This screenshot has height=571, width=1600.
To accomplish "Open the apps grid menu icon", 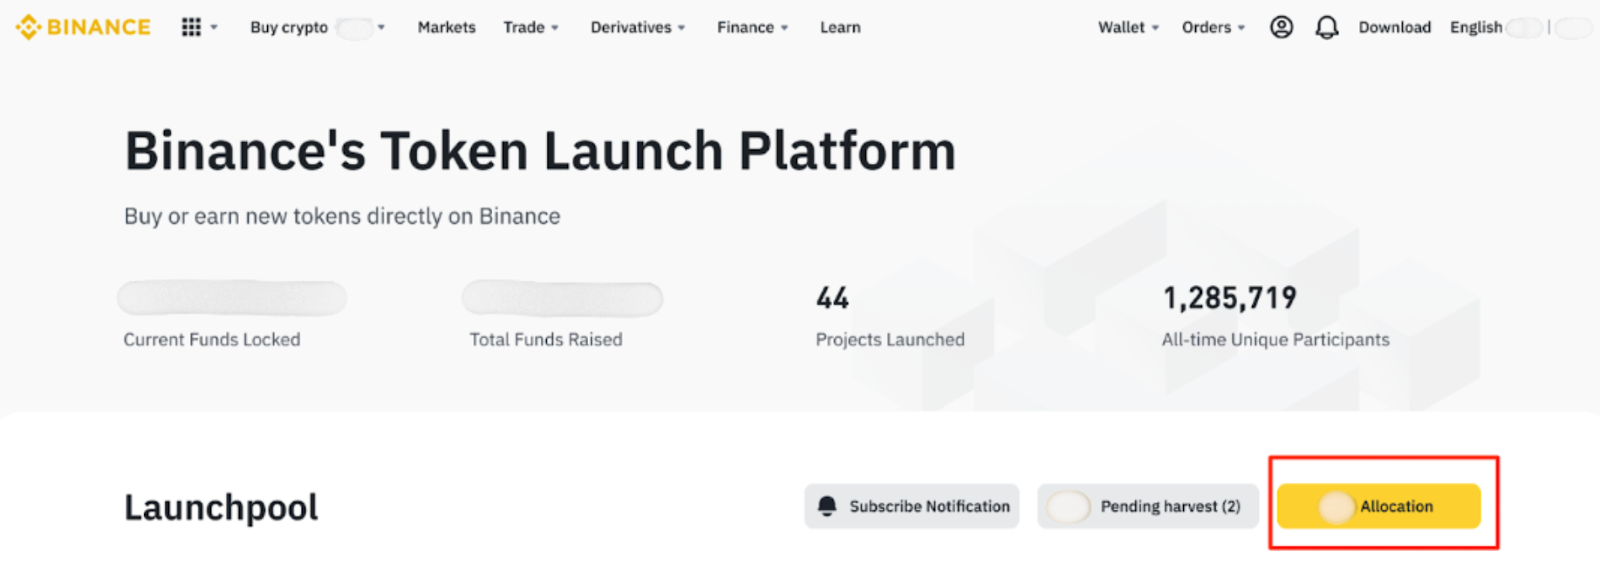I will tap(191, 27).
